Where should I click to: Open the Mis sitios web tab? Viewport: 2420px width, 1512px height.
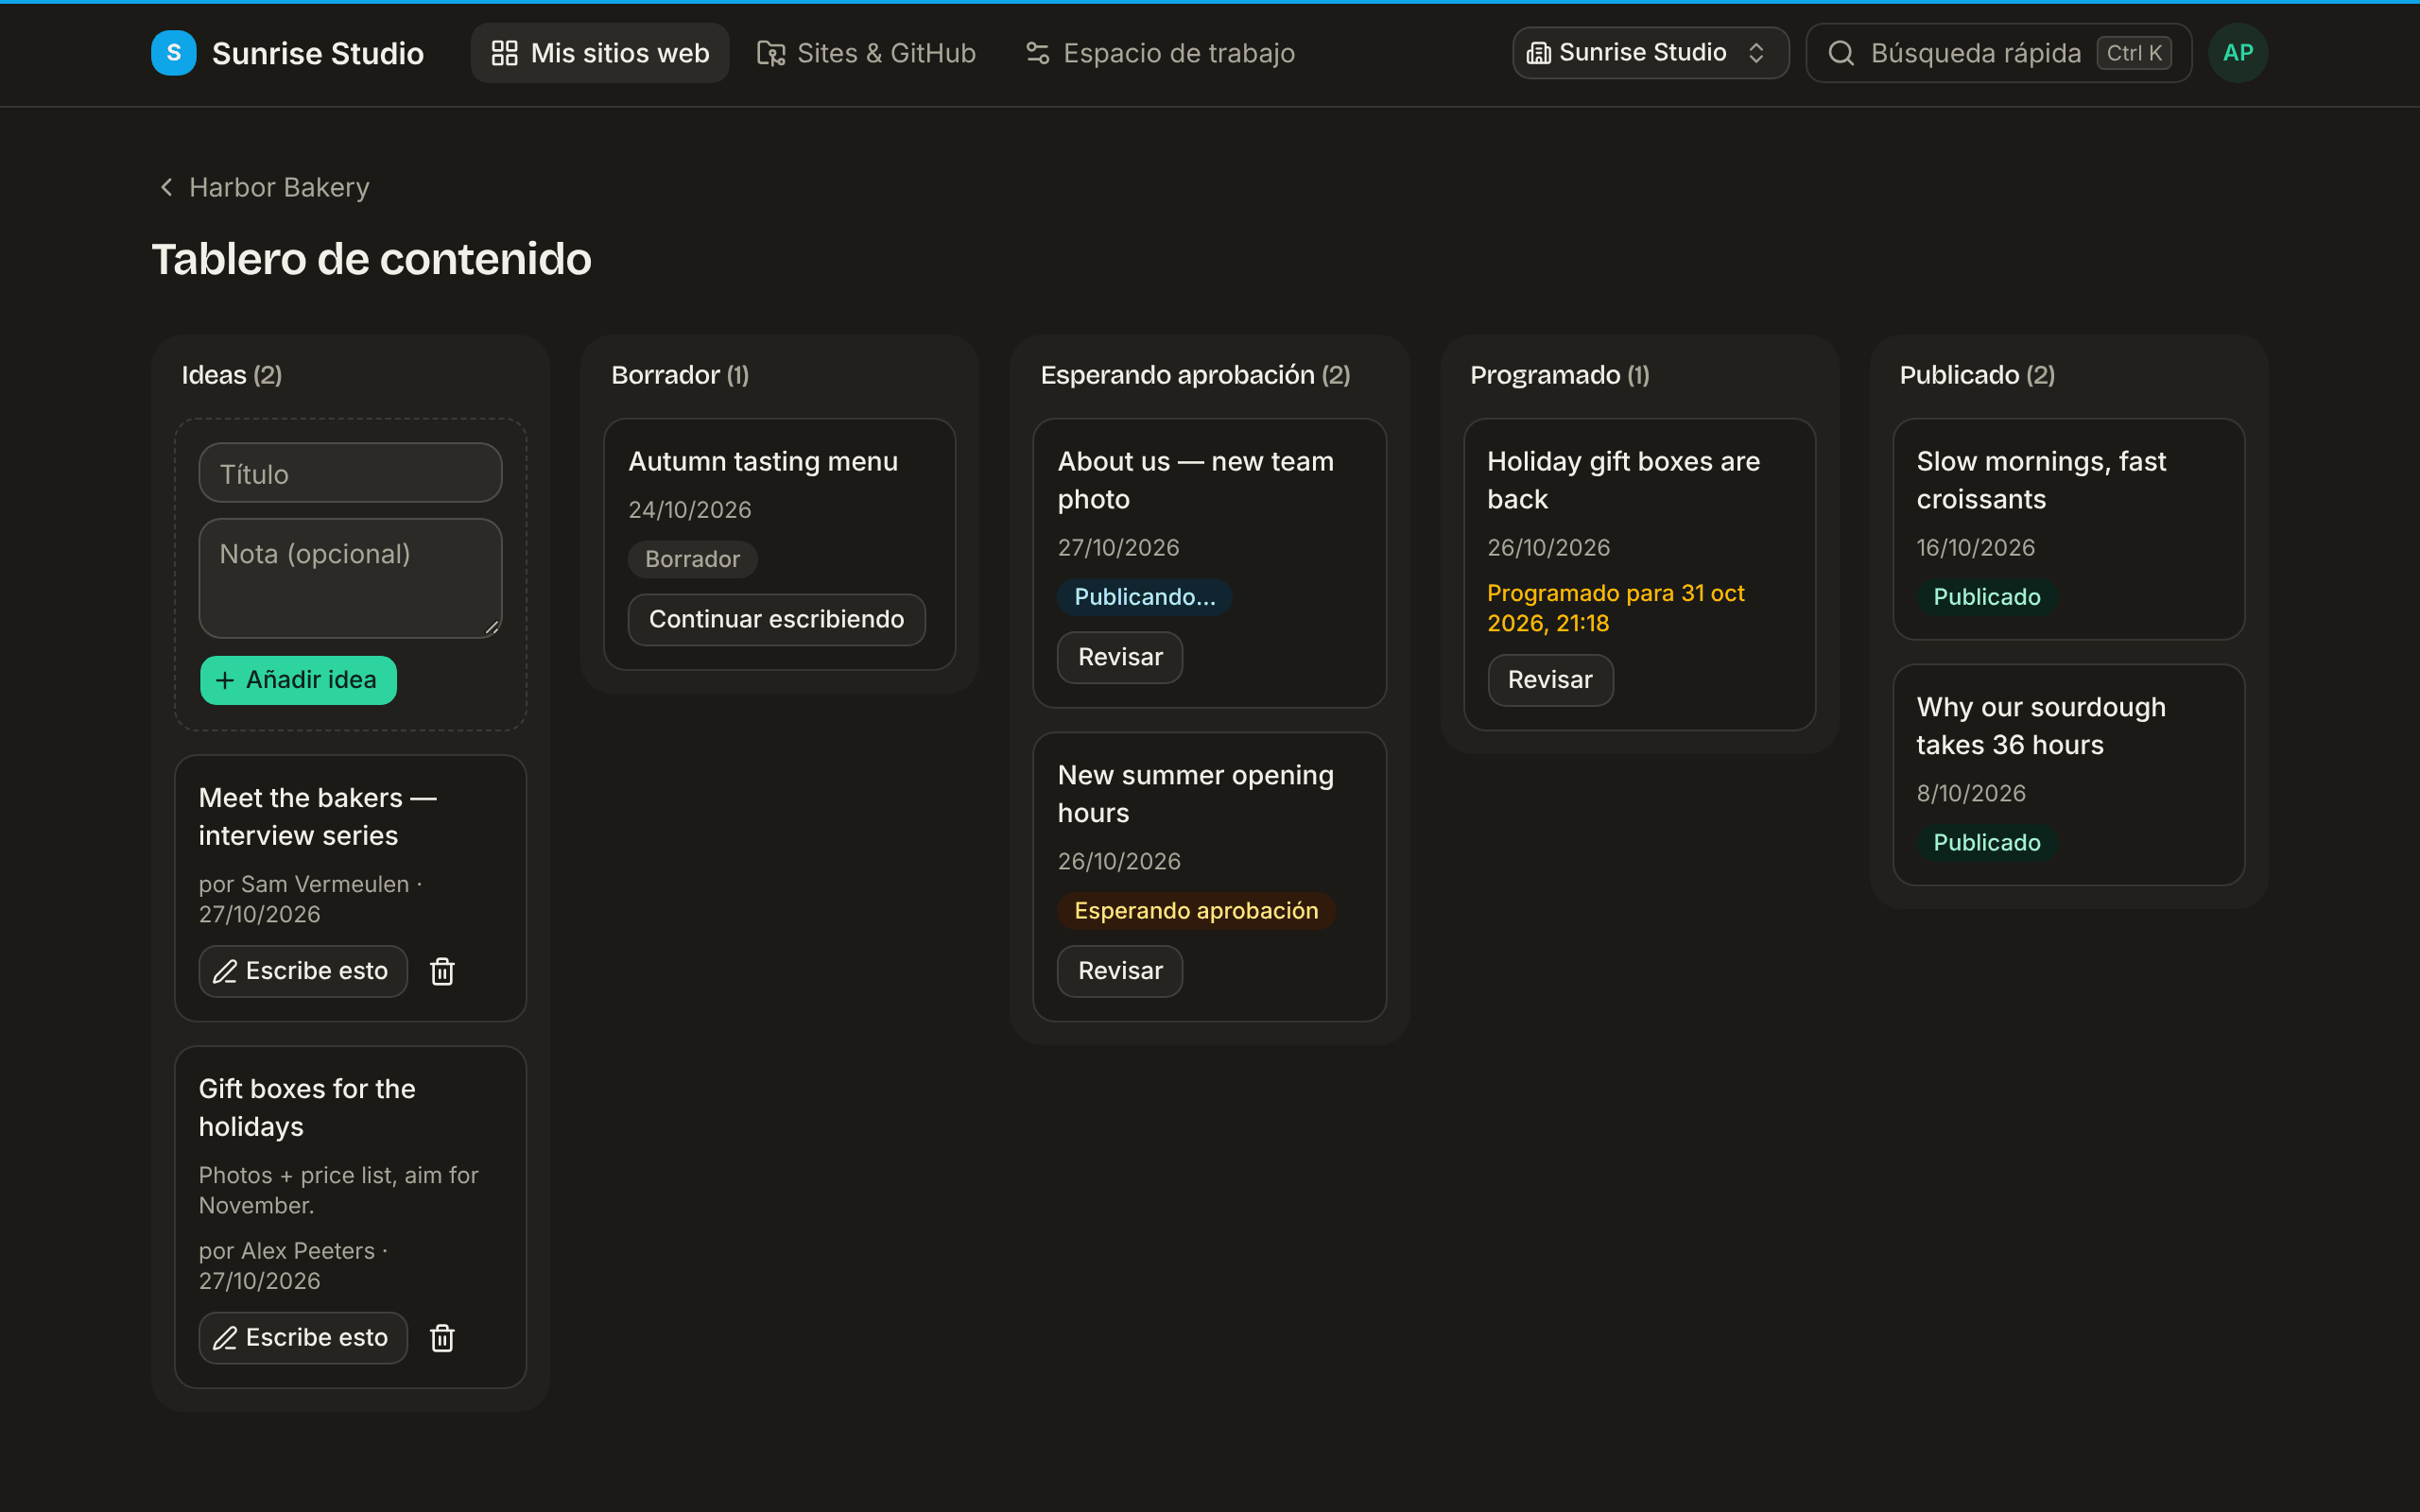(600, 53)
